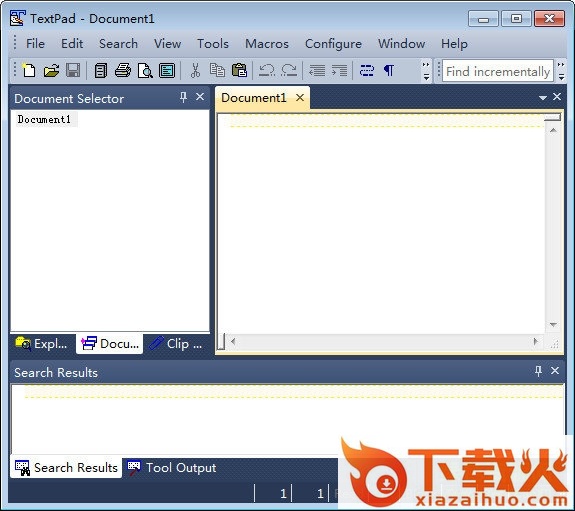Open the File menu

click(35, 44)
